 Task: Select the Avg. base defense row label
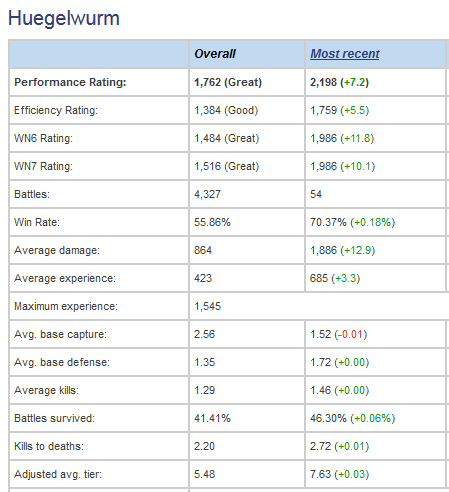tap(62, 362)
